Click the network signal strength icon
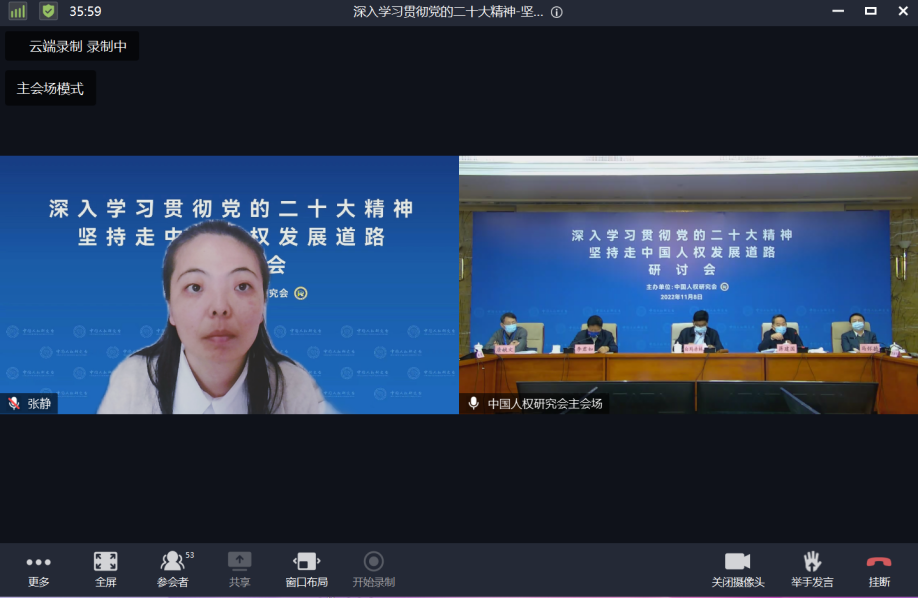Image resolution: width=918 pixels, height=598 pixels. (x=18, y=12)
